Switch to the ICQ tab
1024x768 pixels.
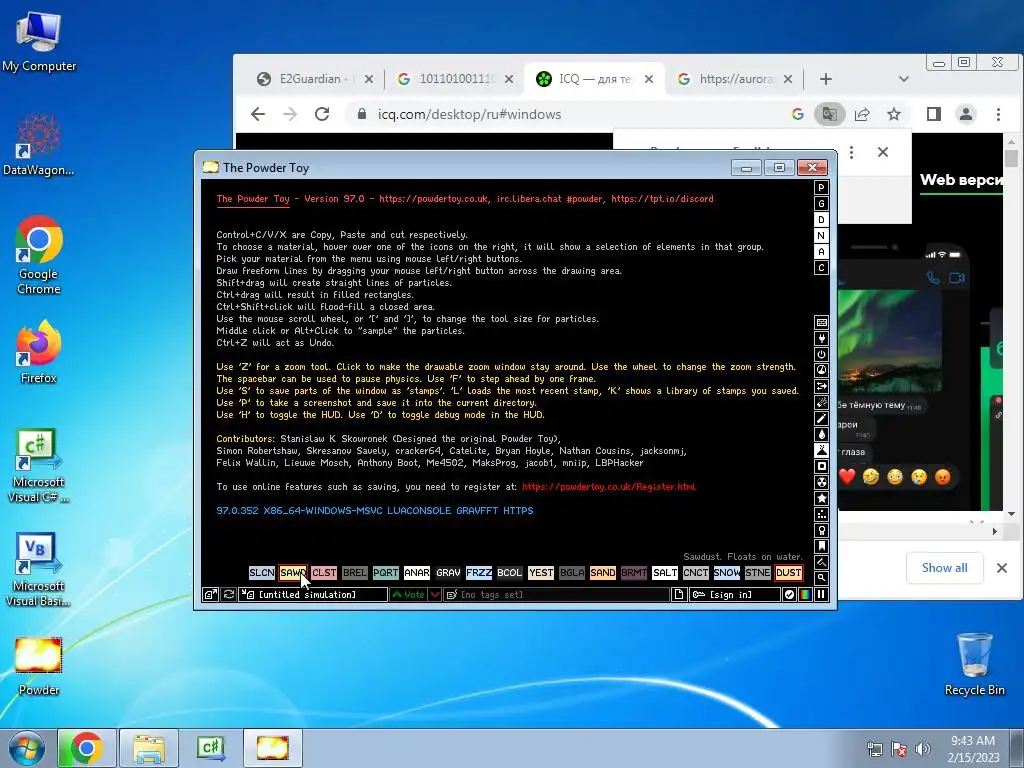pos(594,79)
